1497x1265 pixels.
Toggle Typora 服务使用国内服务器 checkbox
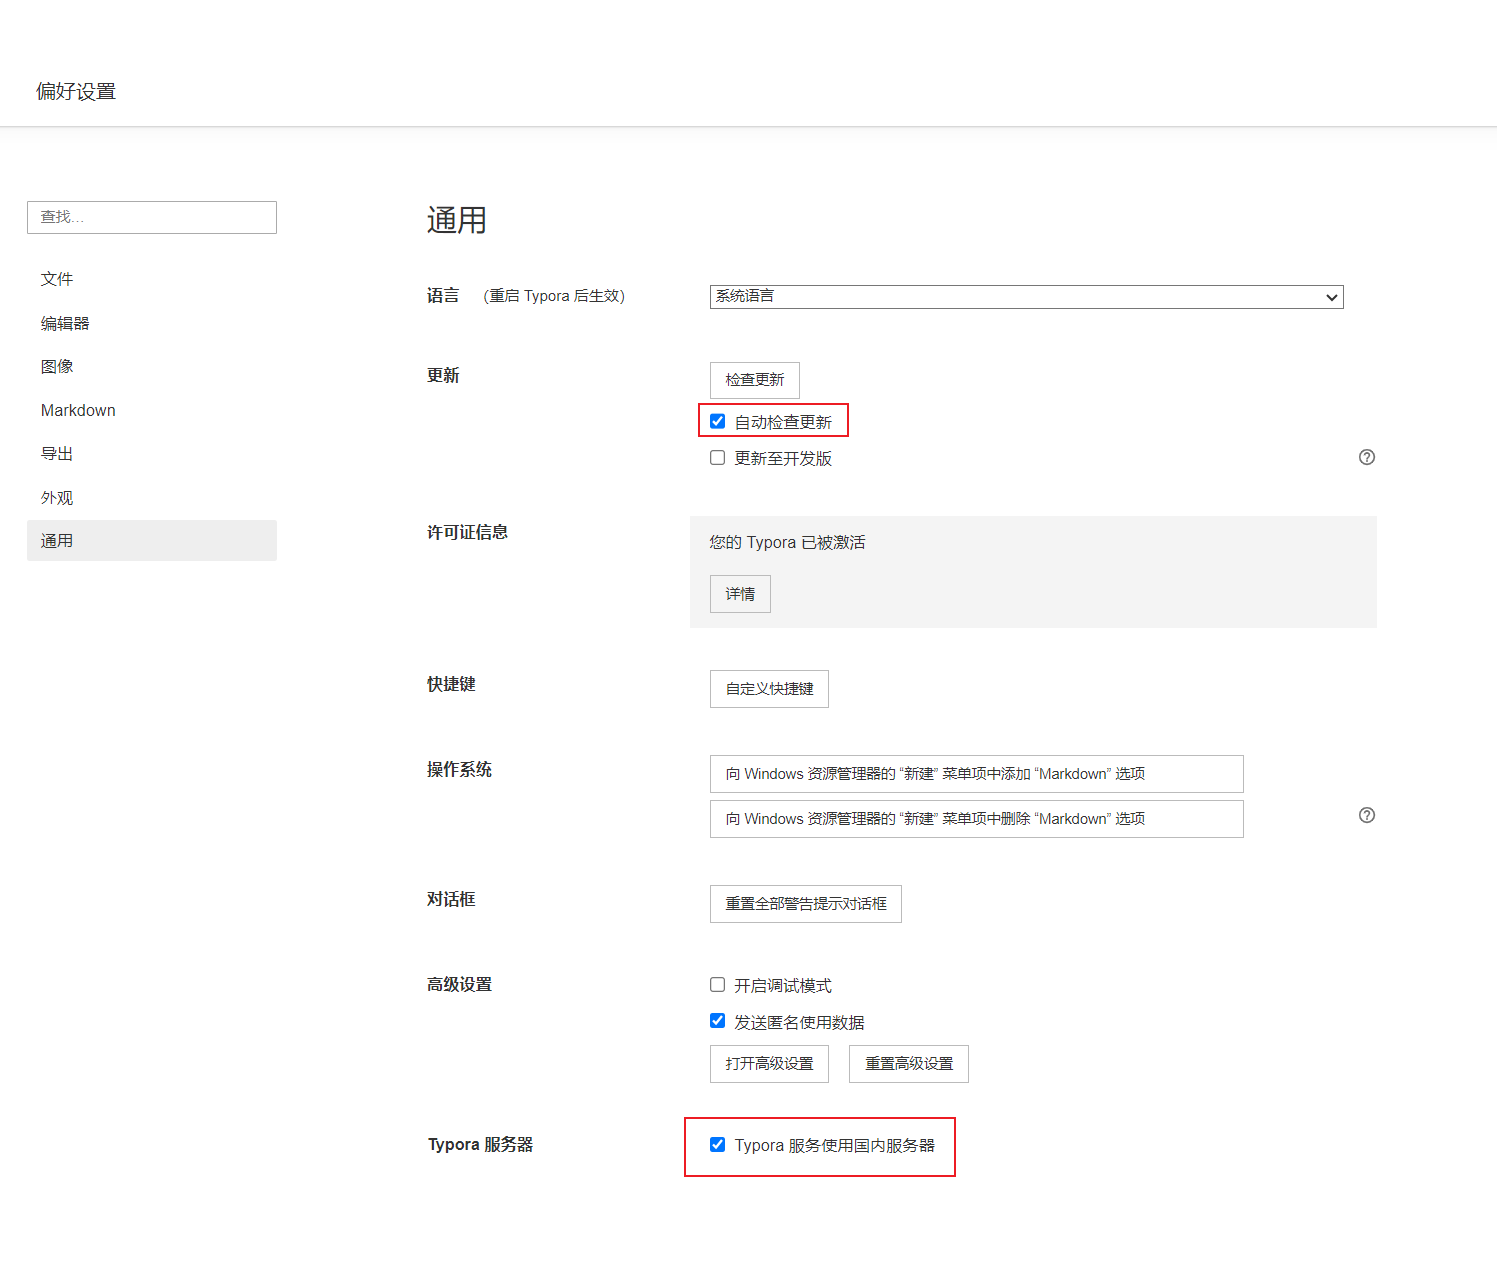[717, 1145]
